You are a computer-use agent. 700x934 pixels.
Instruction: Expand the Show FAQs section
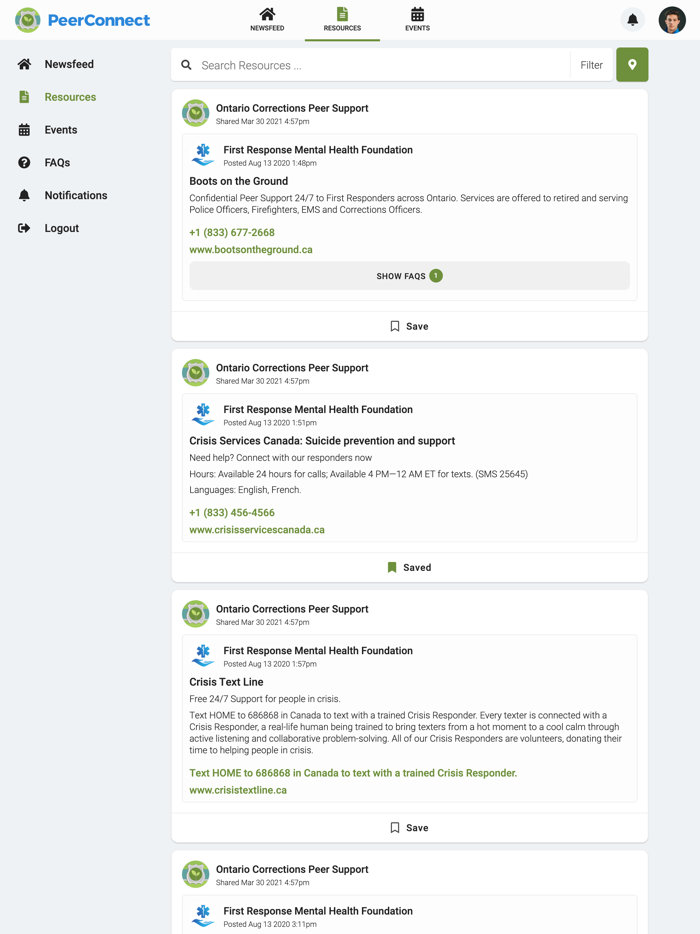coord(408,275)
